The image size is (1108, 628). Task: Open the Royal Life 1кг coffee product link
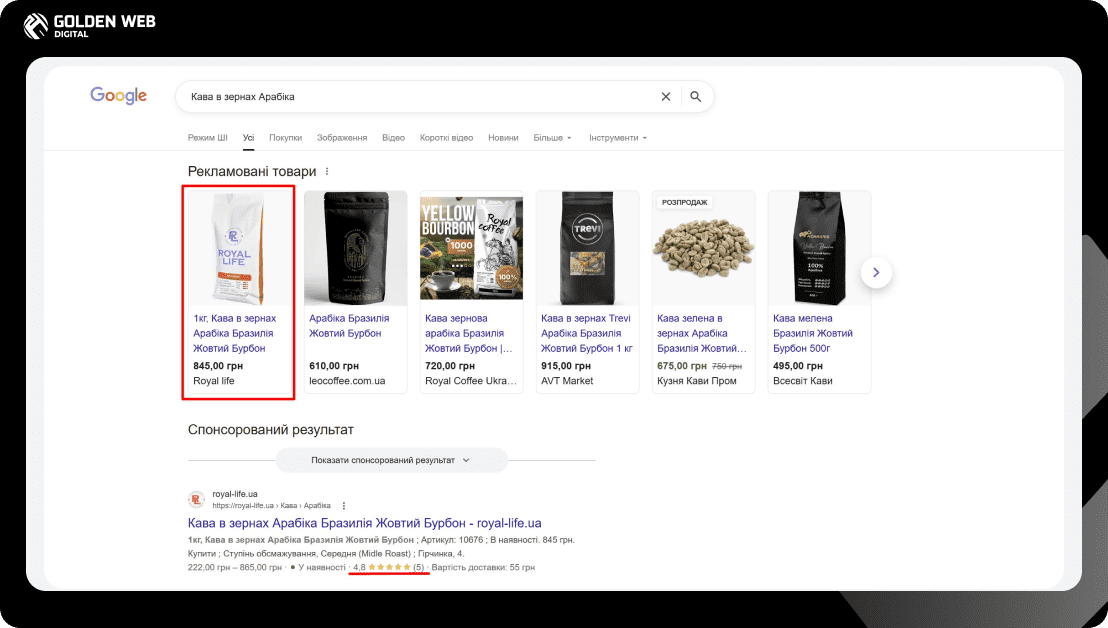click(x=234, y=333)
